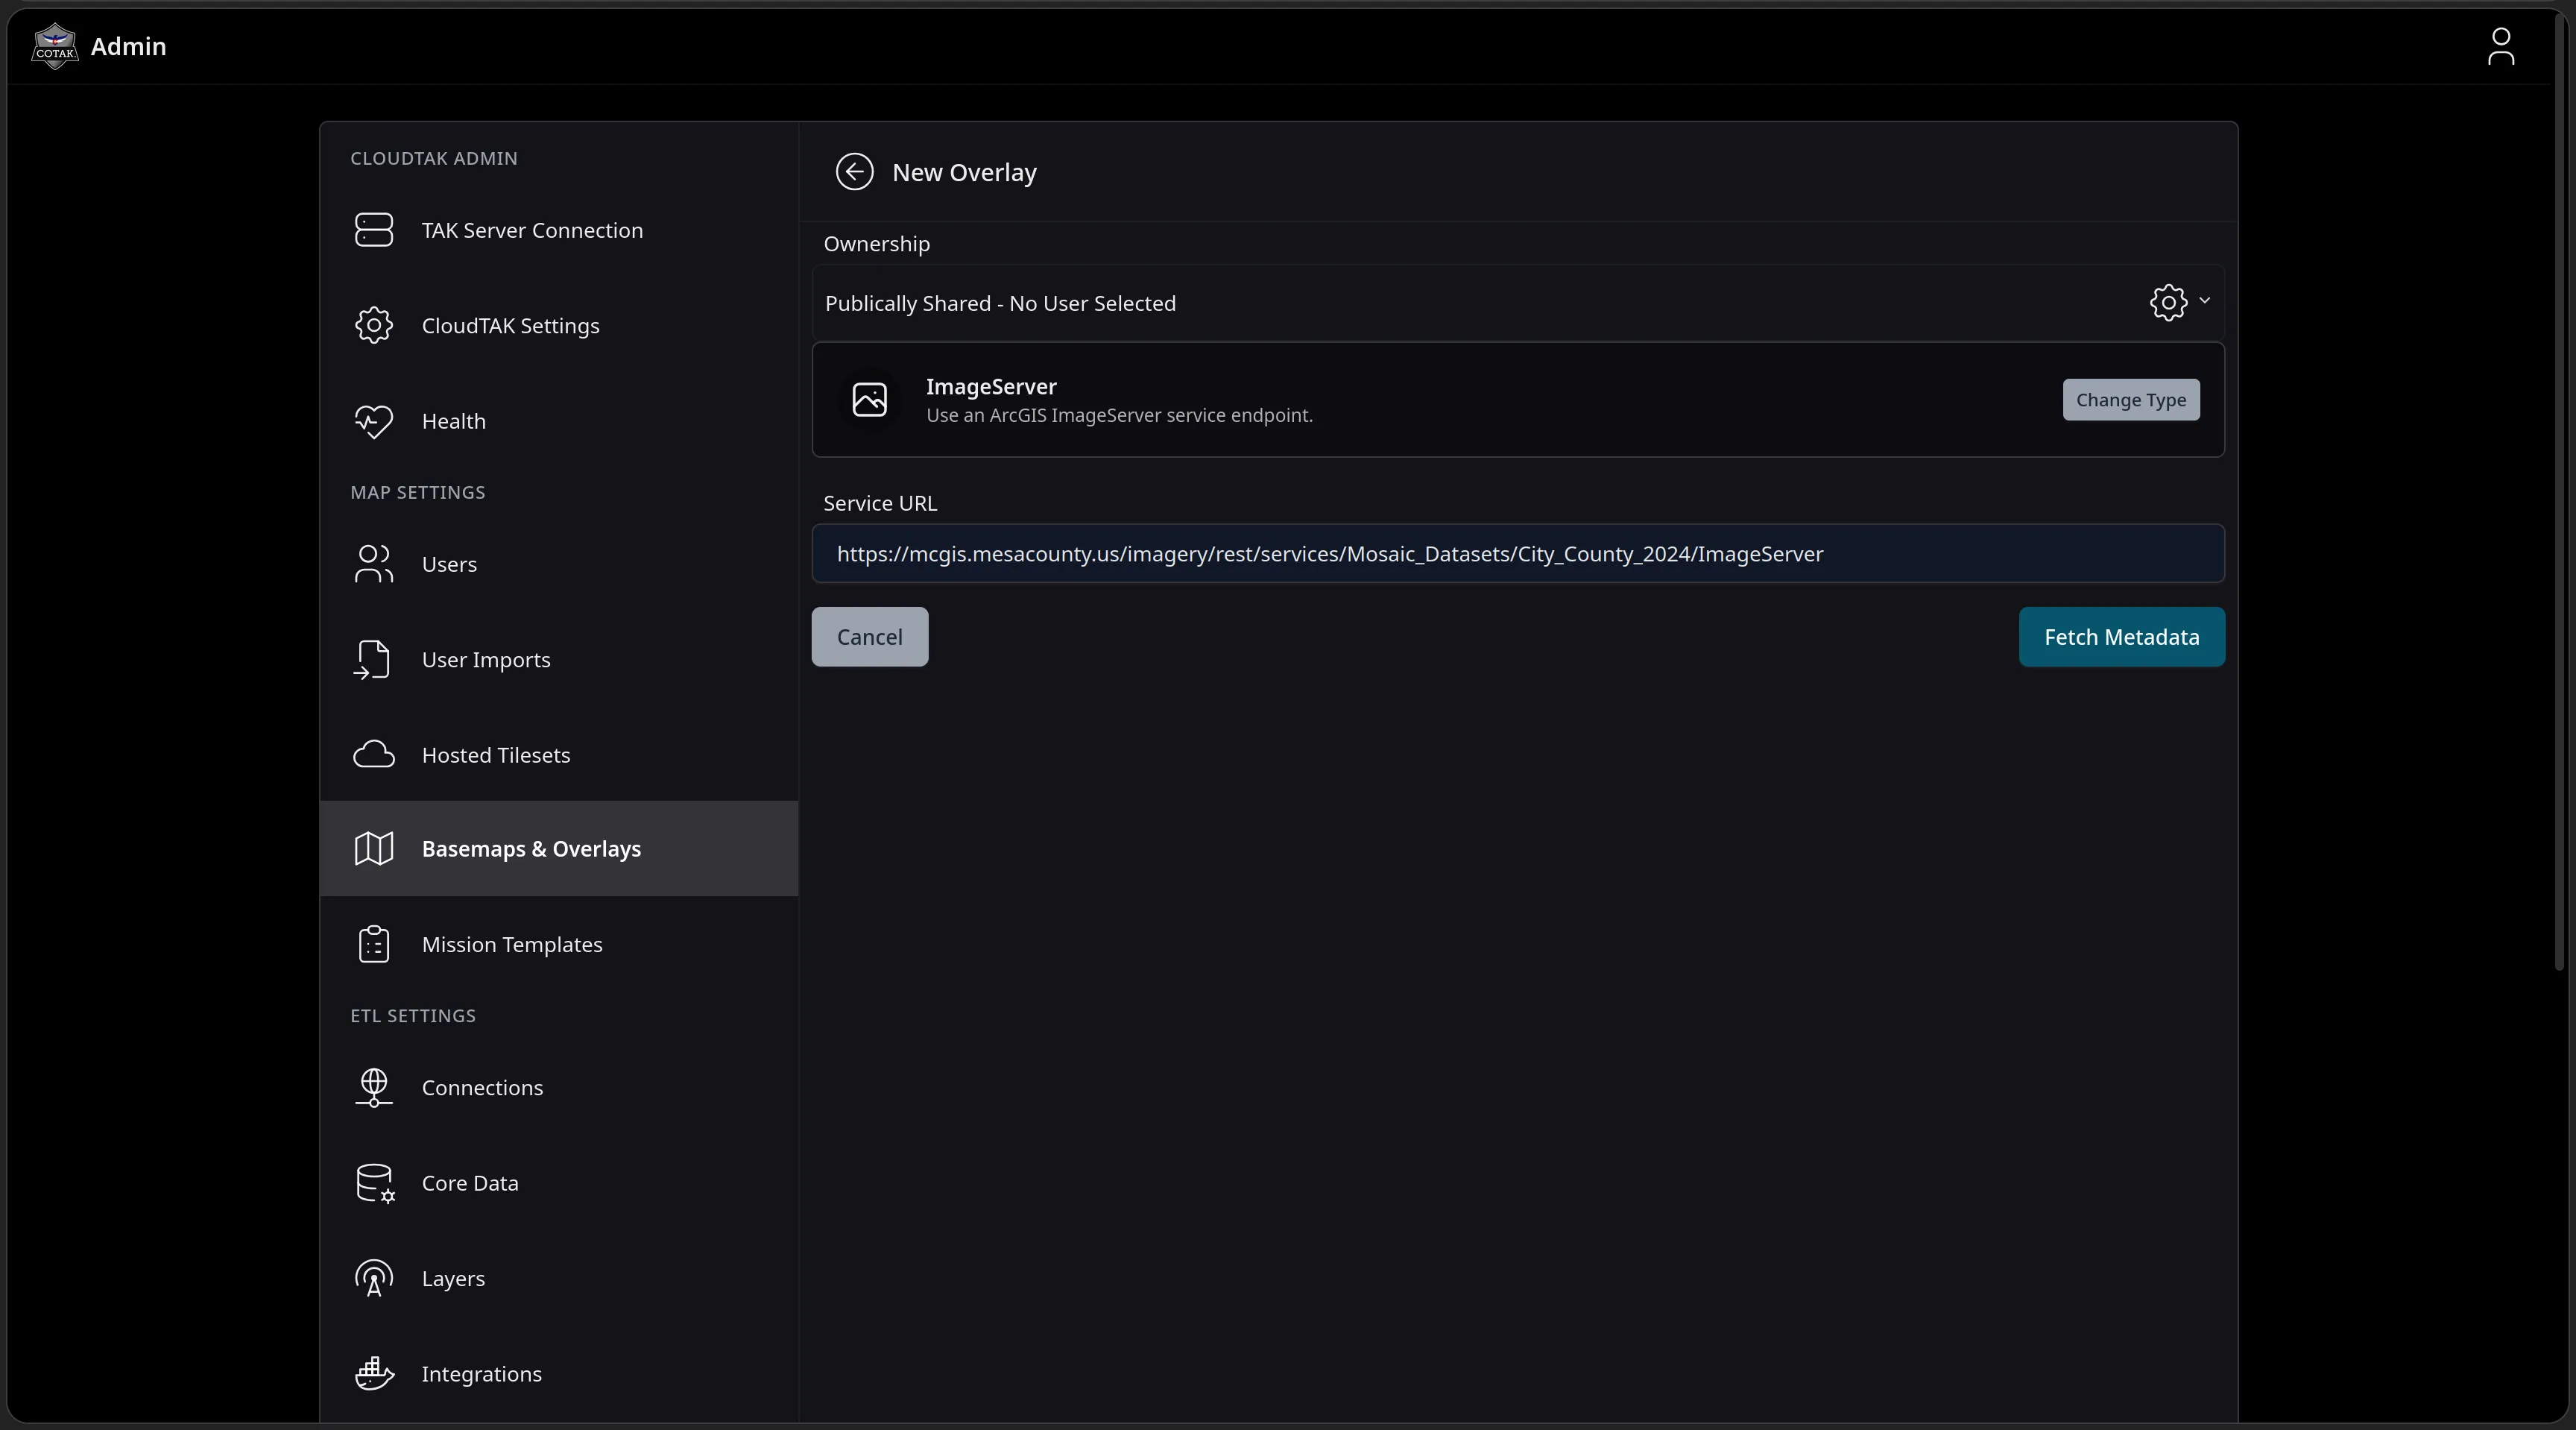
Task: Click the chevron next to ownership gear
Action: click(x=2204, y=300)
